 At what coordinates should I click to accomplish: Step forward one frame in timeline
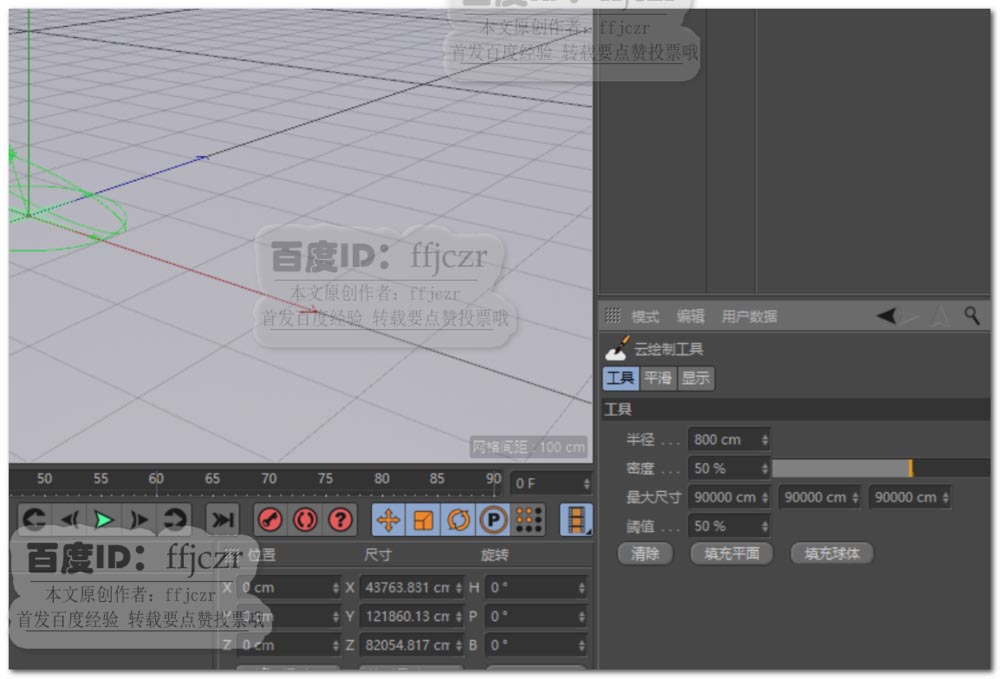pyautogui.click(x=138, y=520)
